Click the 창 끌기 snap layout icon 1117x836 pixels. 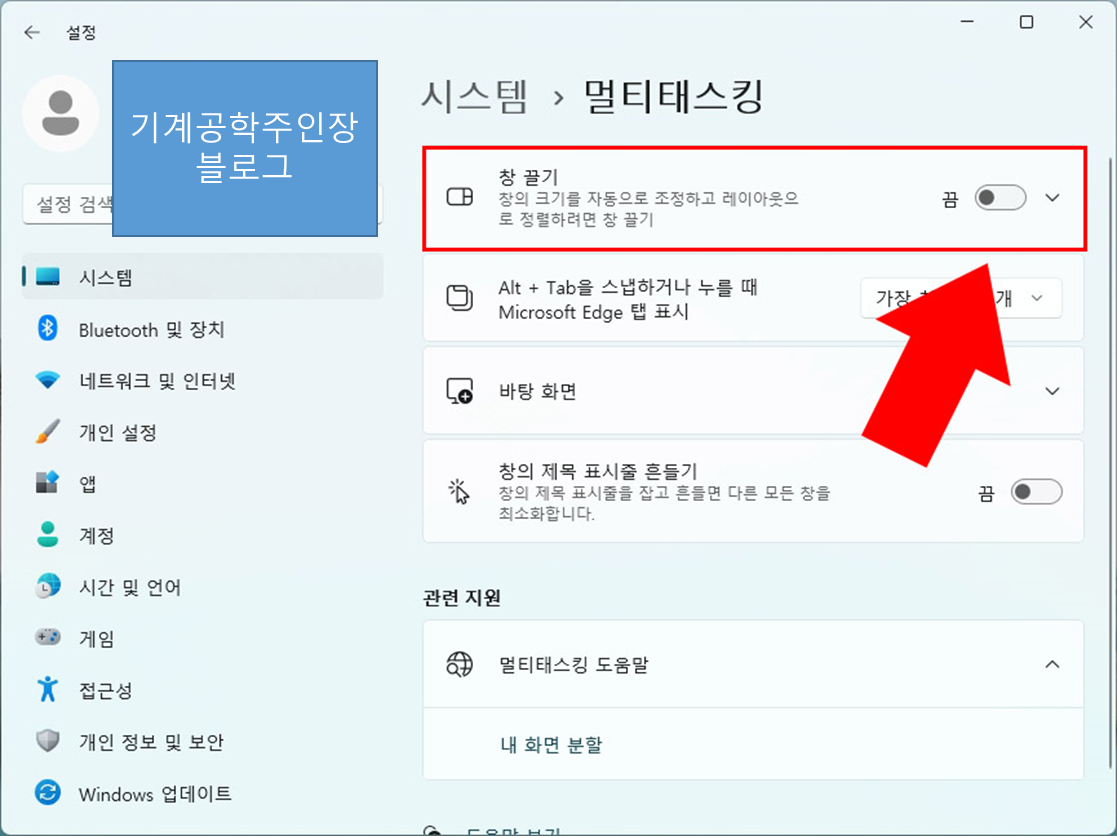click(459, 197)
